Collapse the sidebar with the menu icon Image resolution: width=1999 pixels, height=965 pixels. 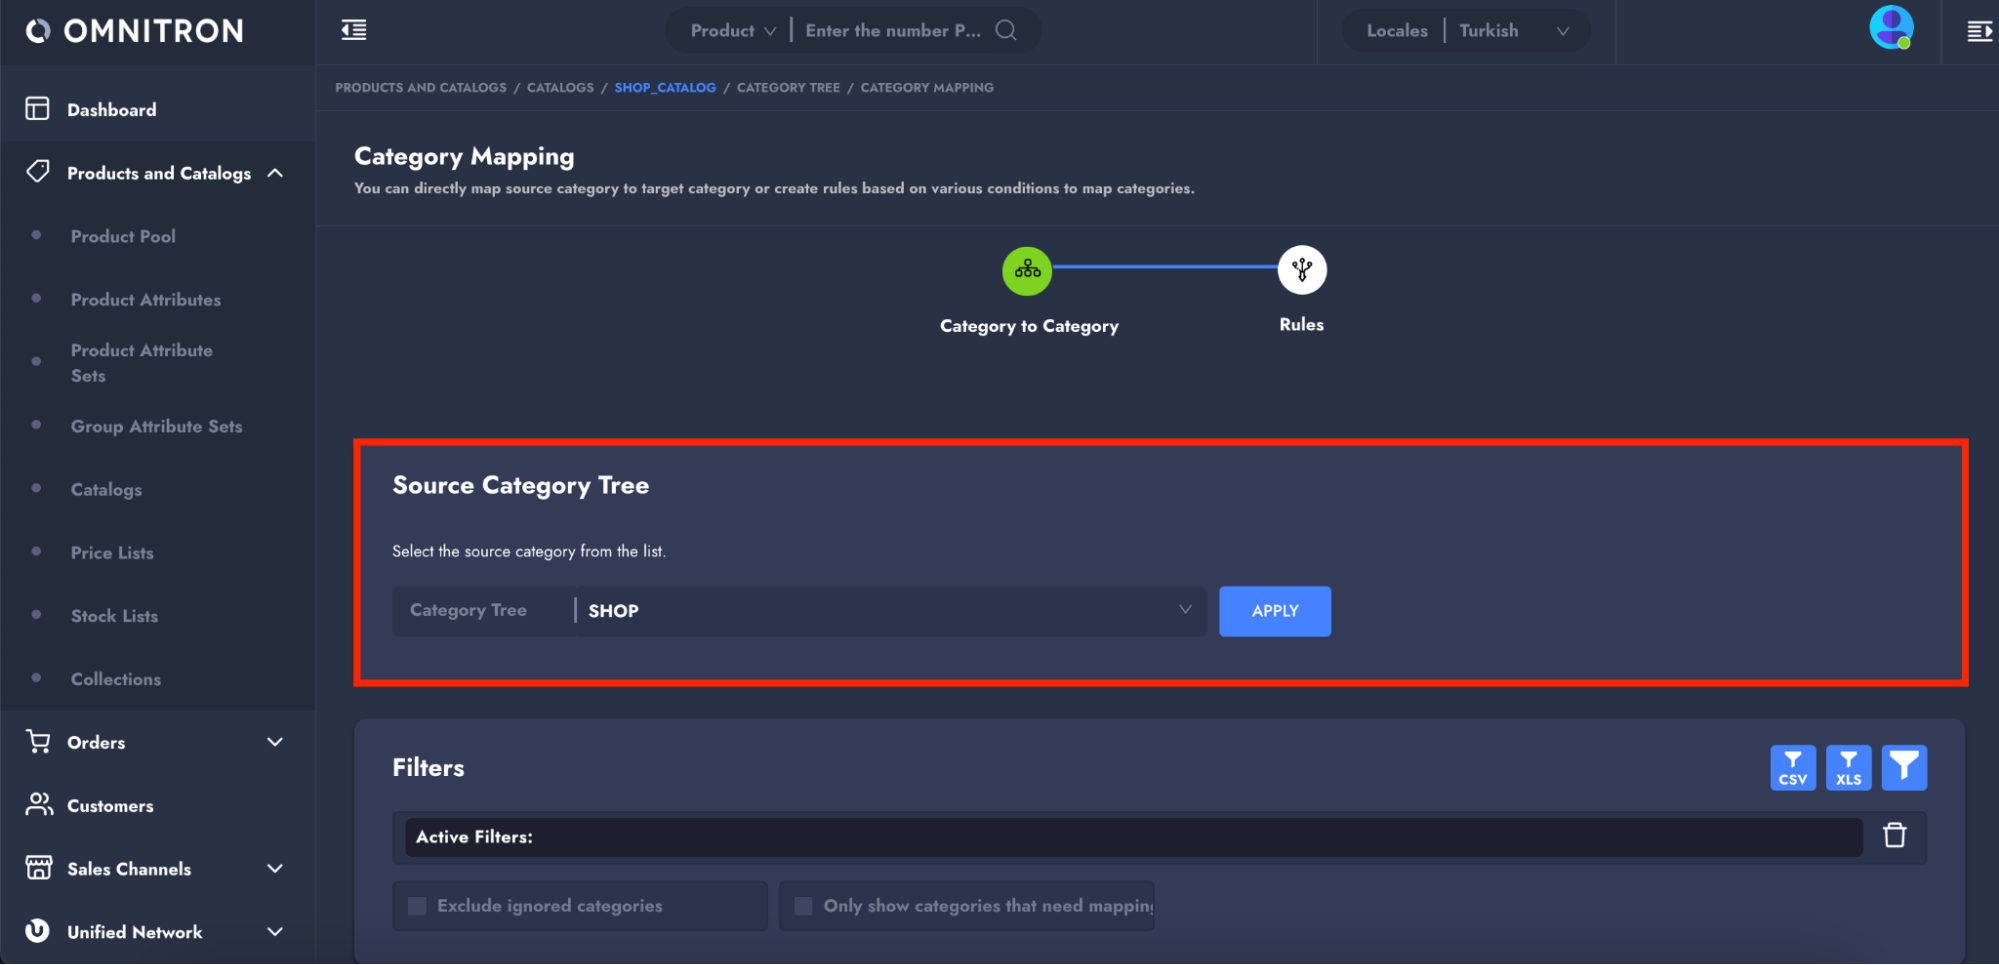[354, 31]
